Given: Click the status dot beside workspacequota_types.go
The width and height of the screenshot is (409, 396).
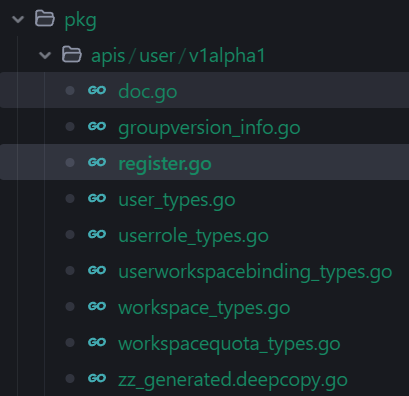Looking at the screenshot, I should 70,342.
